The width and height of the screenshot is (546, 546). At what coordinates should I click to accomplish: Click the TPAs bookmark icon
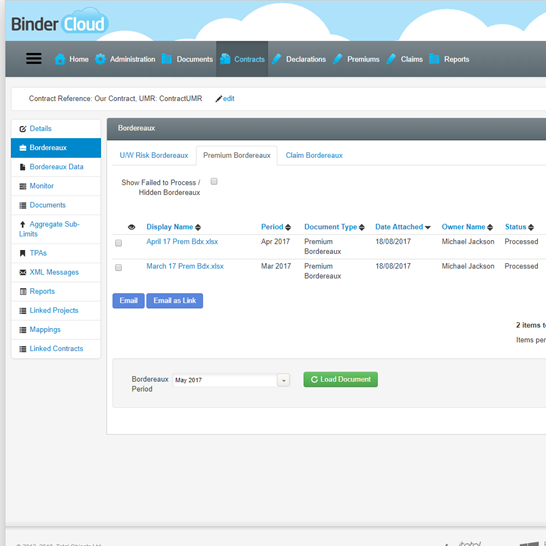pos(23,253)
